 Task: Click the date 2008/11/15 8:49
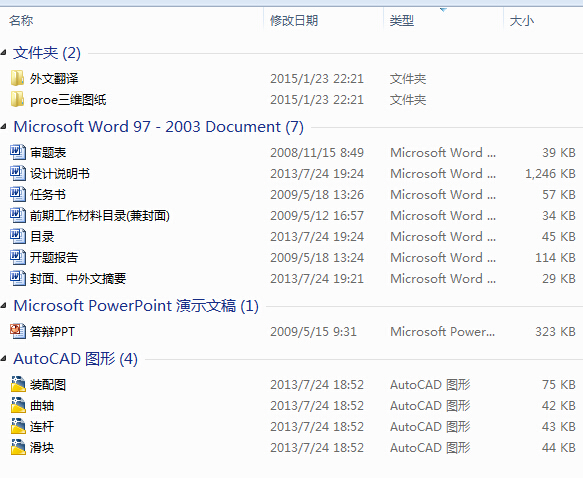pyautogui.click(x=317, y=152)
